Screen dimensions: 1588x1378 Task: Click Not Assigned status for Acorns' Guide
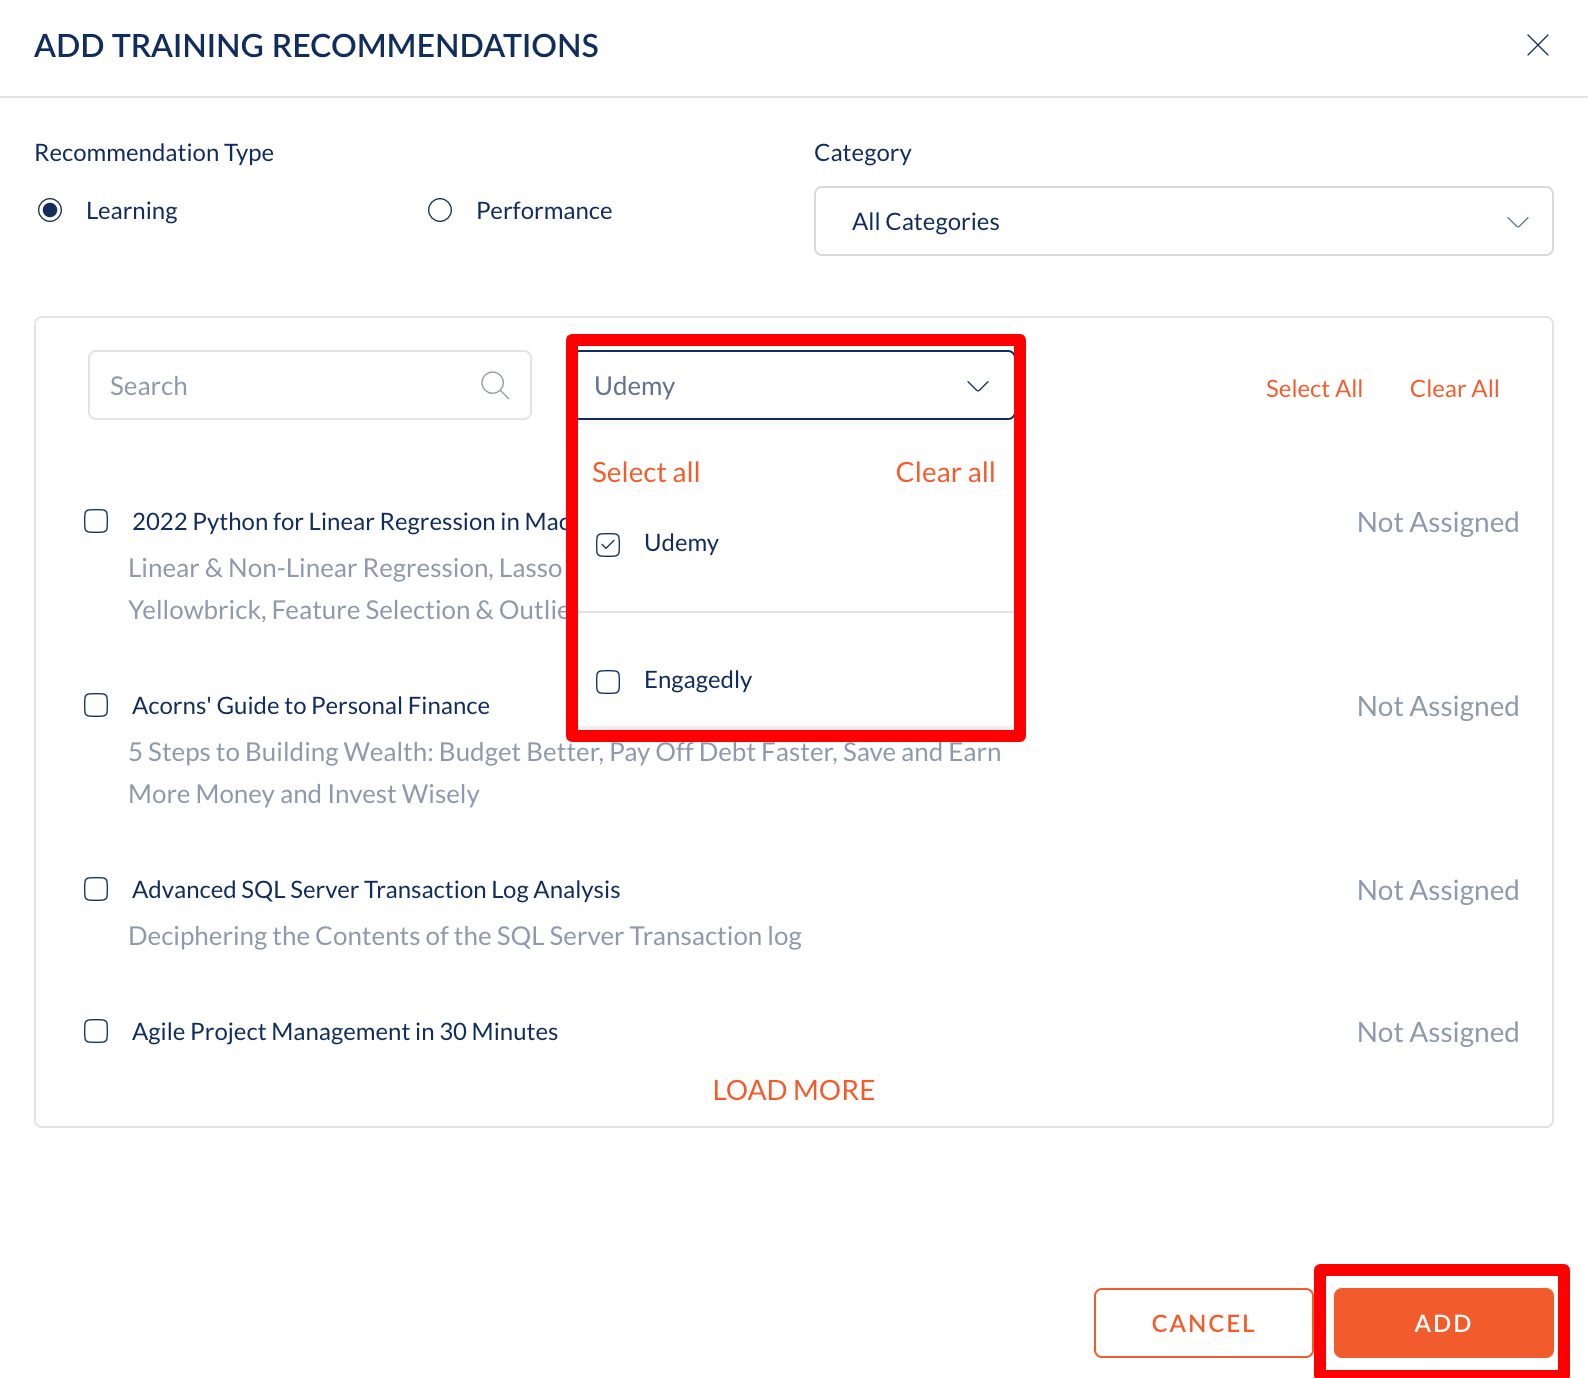(x=1438, y=706)
